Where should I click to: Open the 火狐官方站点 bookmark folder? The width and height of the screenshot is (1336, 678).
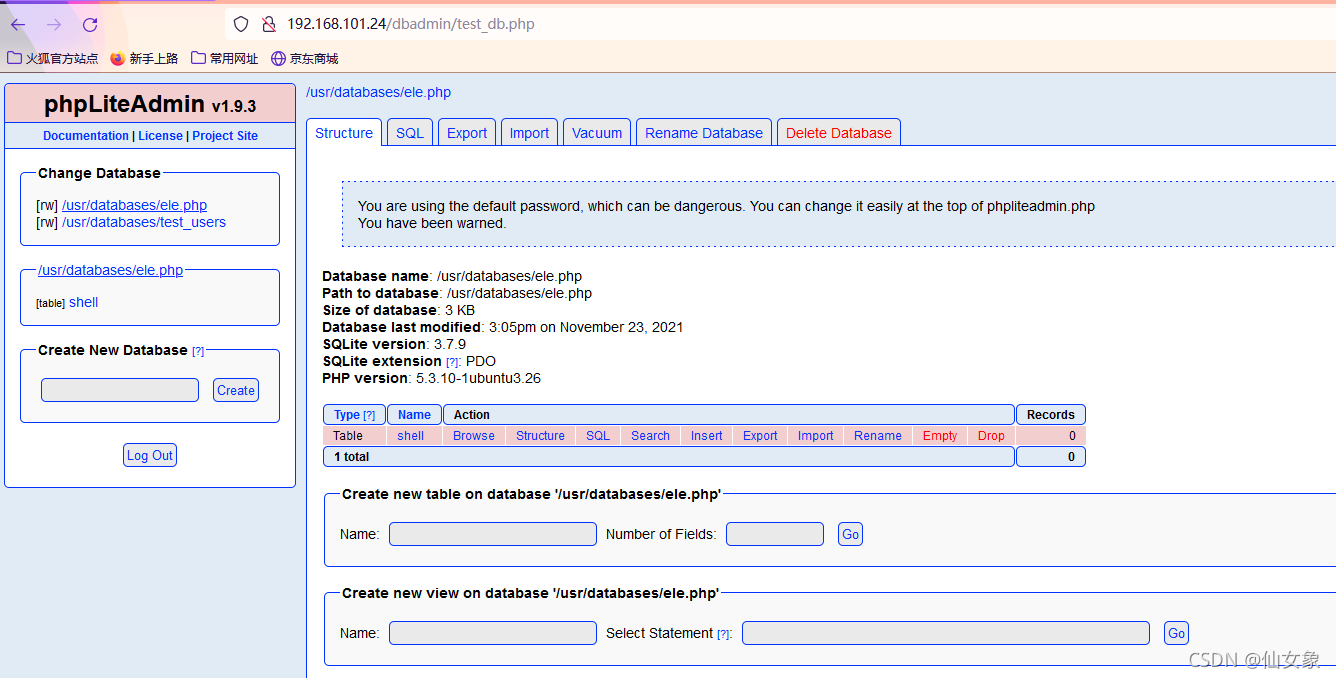(x=53, y=58)
